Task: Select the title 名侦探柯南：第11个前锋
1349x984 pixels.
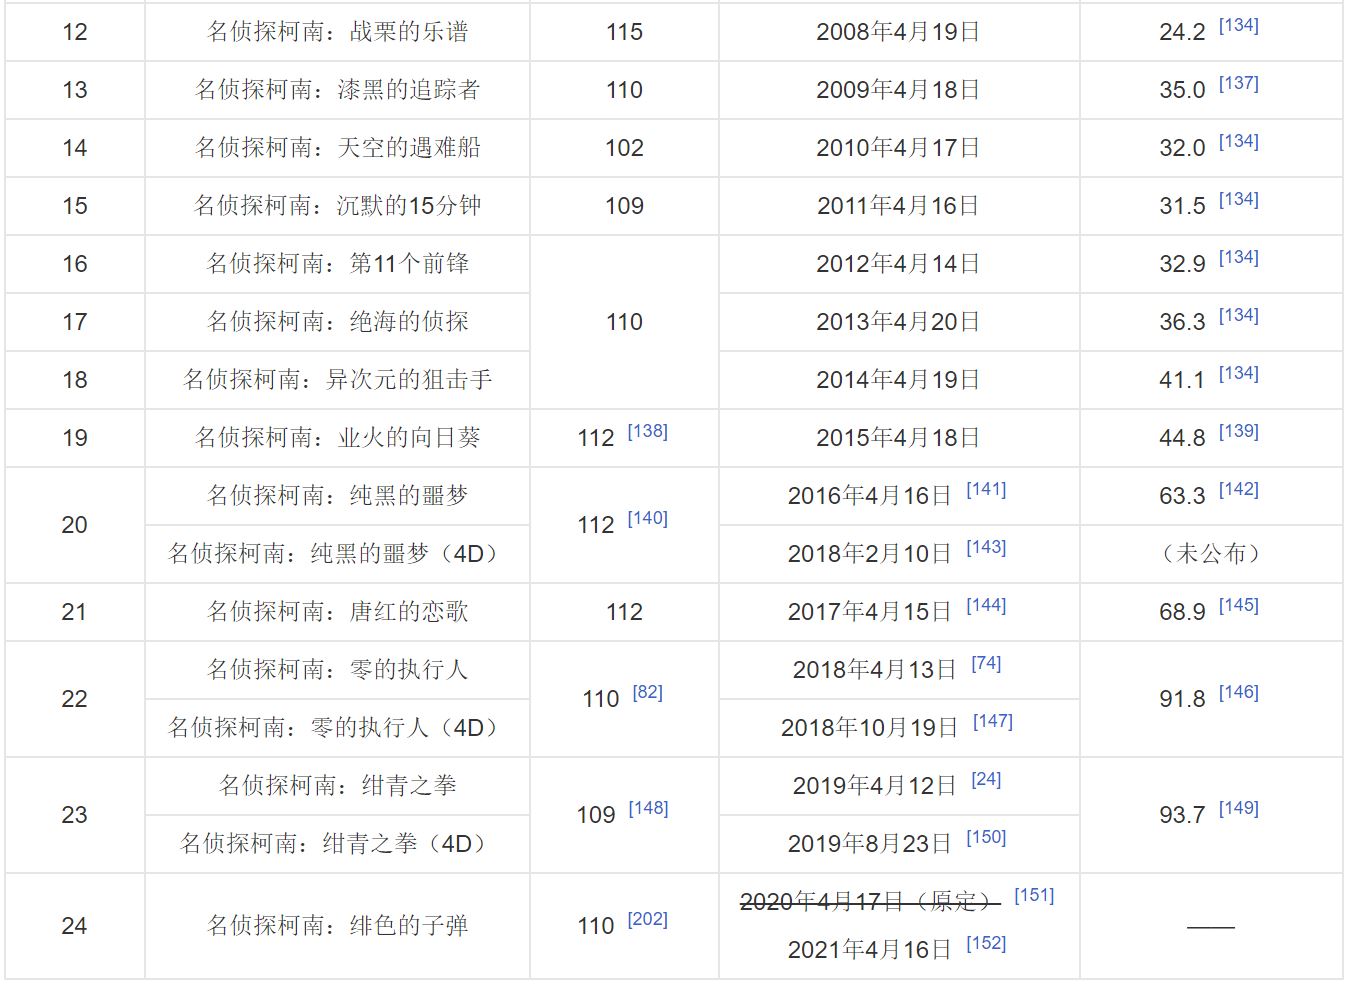Action: pos(337,264)
